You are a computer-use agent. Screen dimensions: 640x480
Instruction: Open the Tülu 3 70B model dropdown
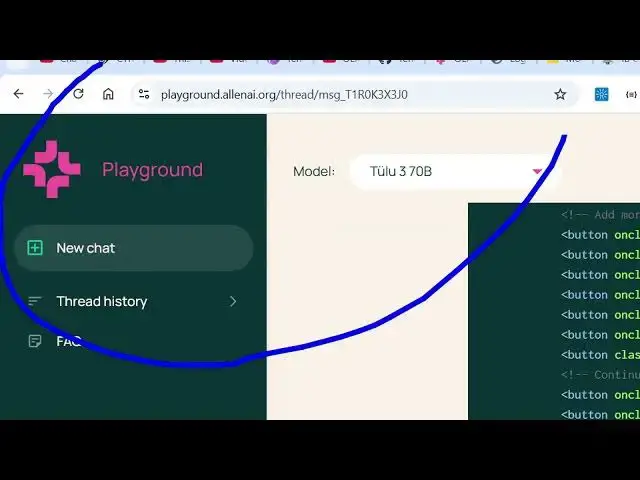tap(455, 171)
